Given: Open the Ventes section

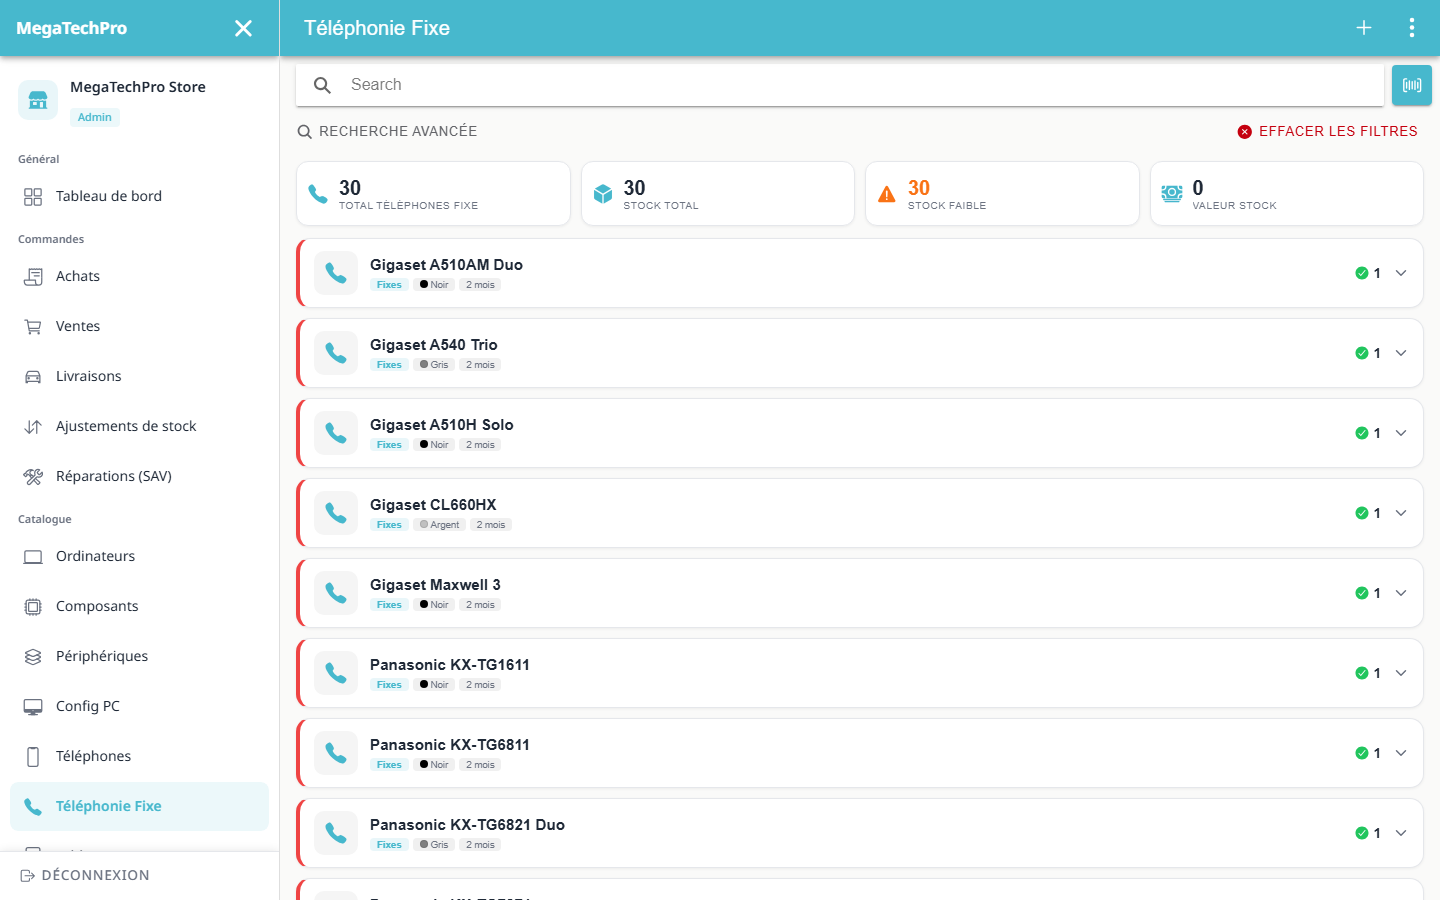Looking at the screenshot, I should tap(139, 326).
